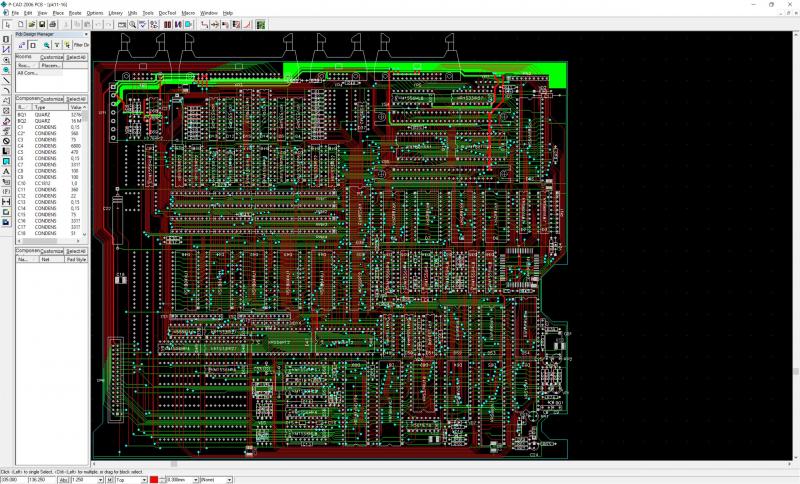Click Customize button in Rooms section

point(52,57)
